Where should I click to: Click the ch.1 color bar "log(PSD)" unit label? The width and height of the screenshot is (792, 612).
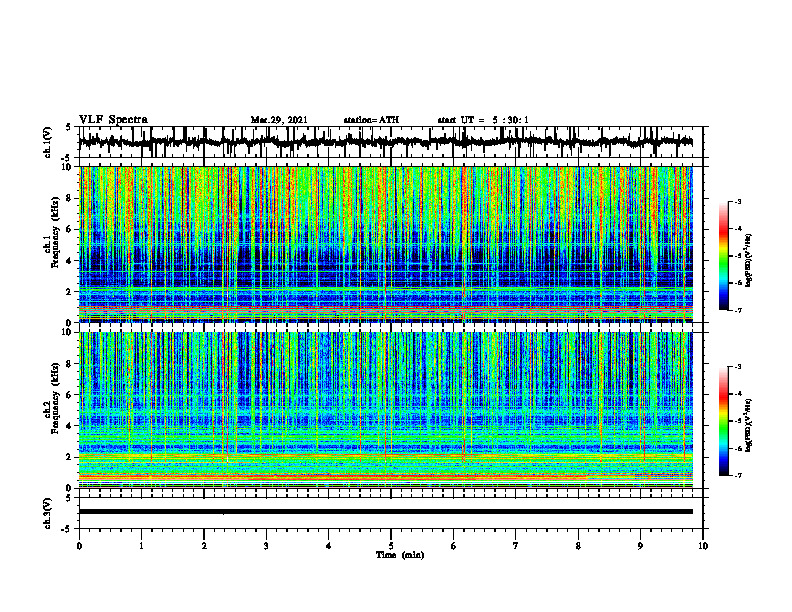pyautogui.click(x=749, y=261)
